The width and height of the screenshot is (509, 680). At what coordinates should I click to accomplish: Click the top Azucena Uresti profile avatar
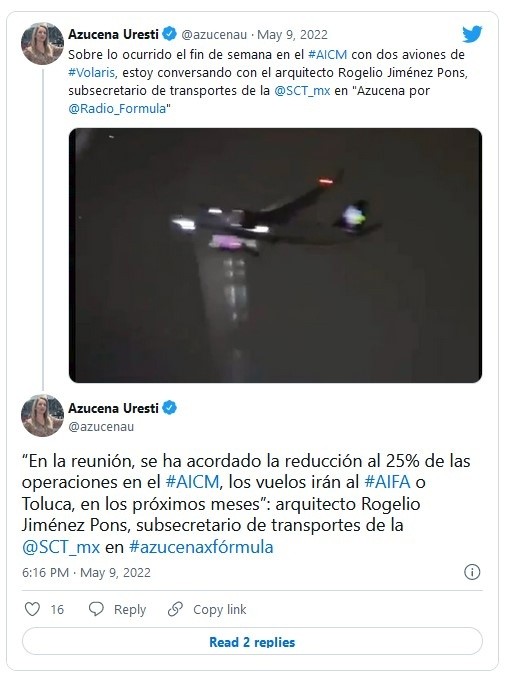click(42, 44)
